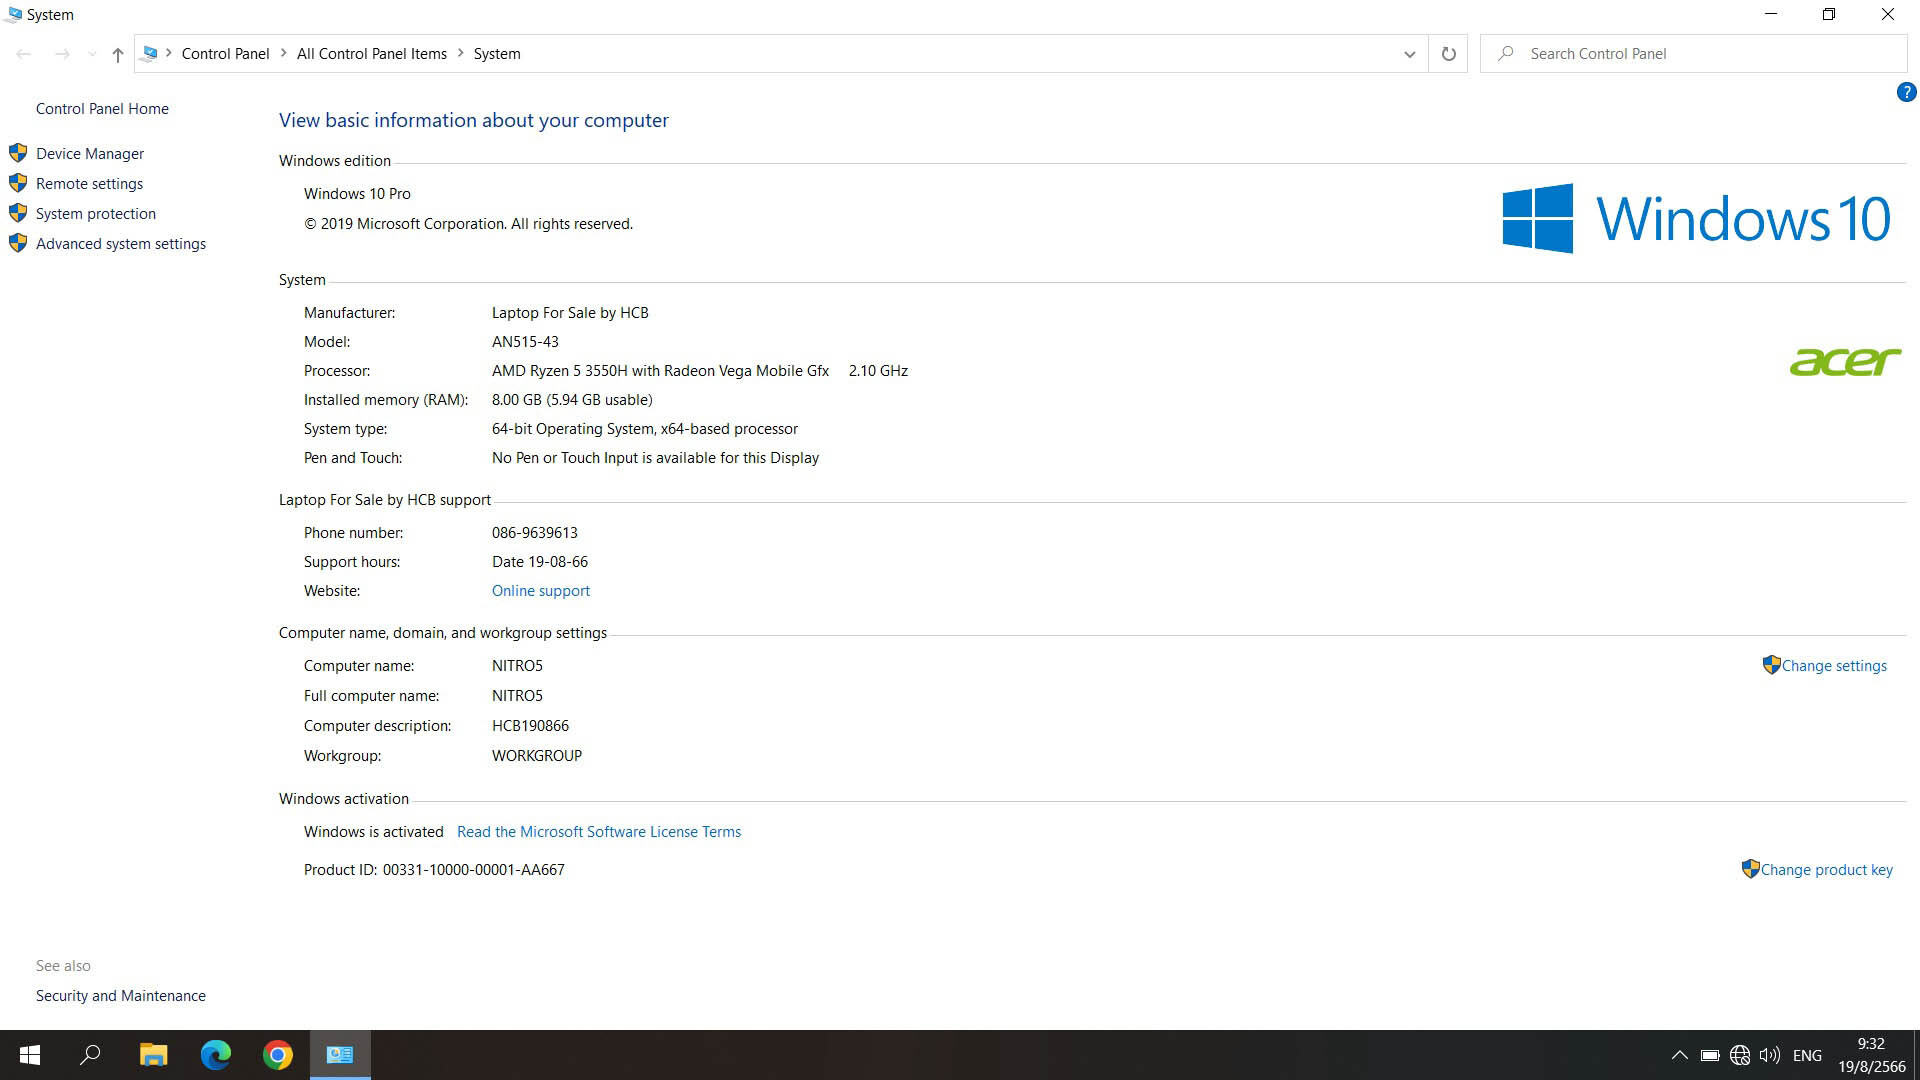Click the System window title icon

(13, 14)
